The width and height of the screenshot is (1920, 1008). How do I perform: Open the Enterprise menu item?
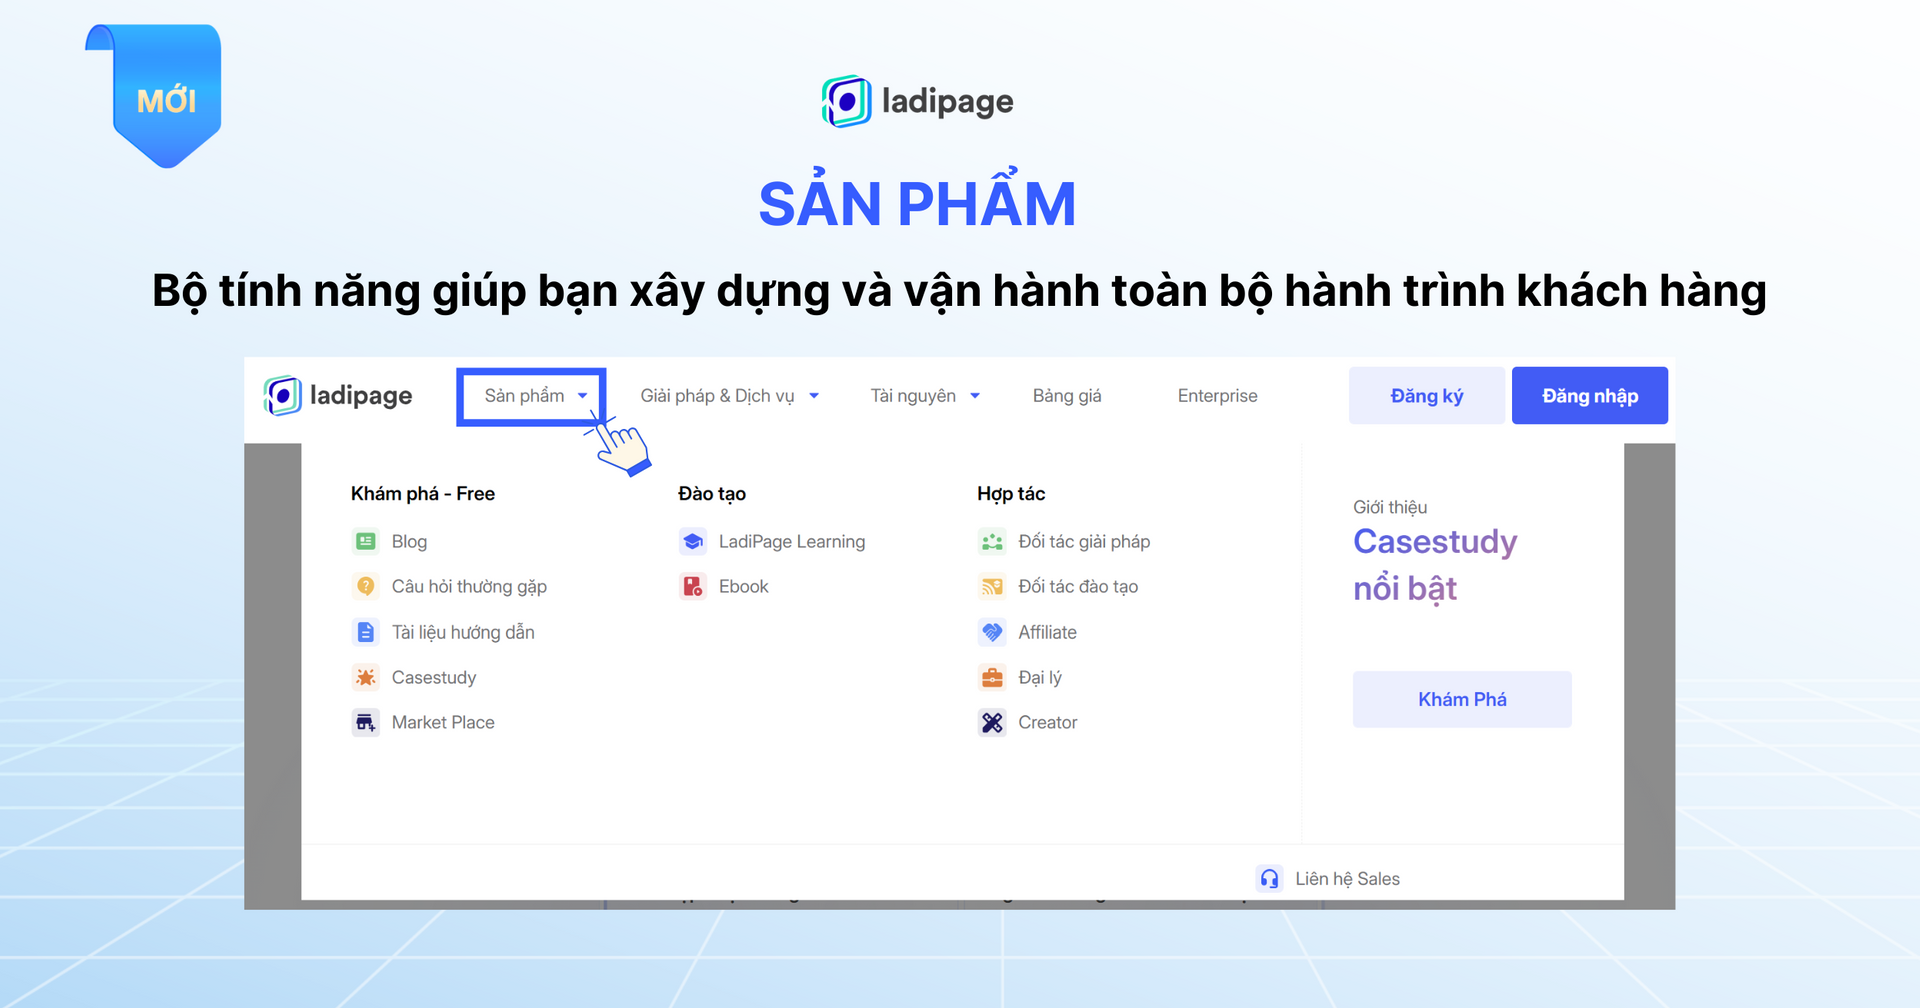(x=1217, y=396)
